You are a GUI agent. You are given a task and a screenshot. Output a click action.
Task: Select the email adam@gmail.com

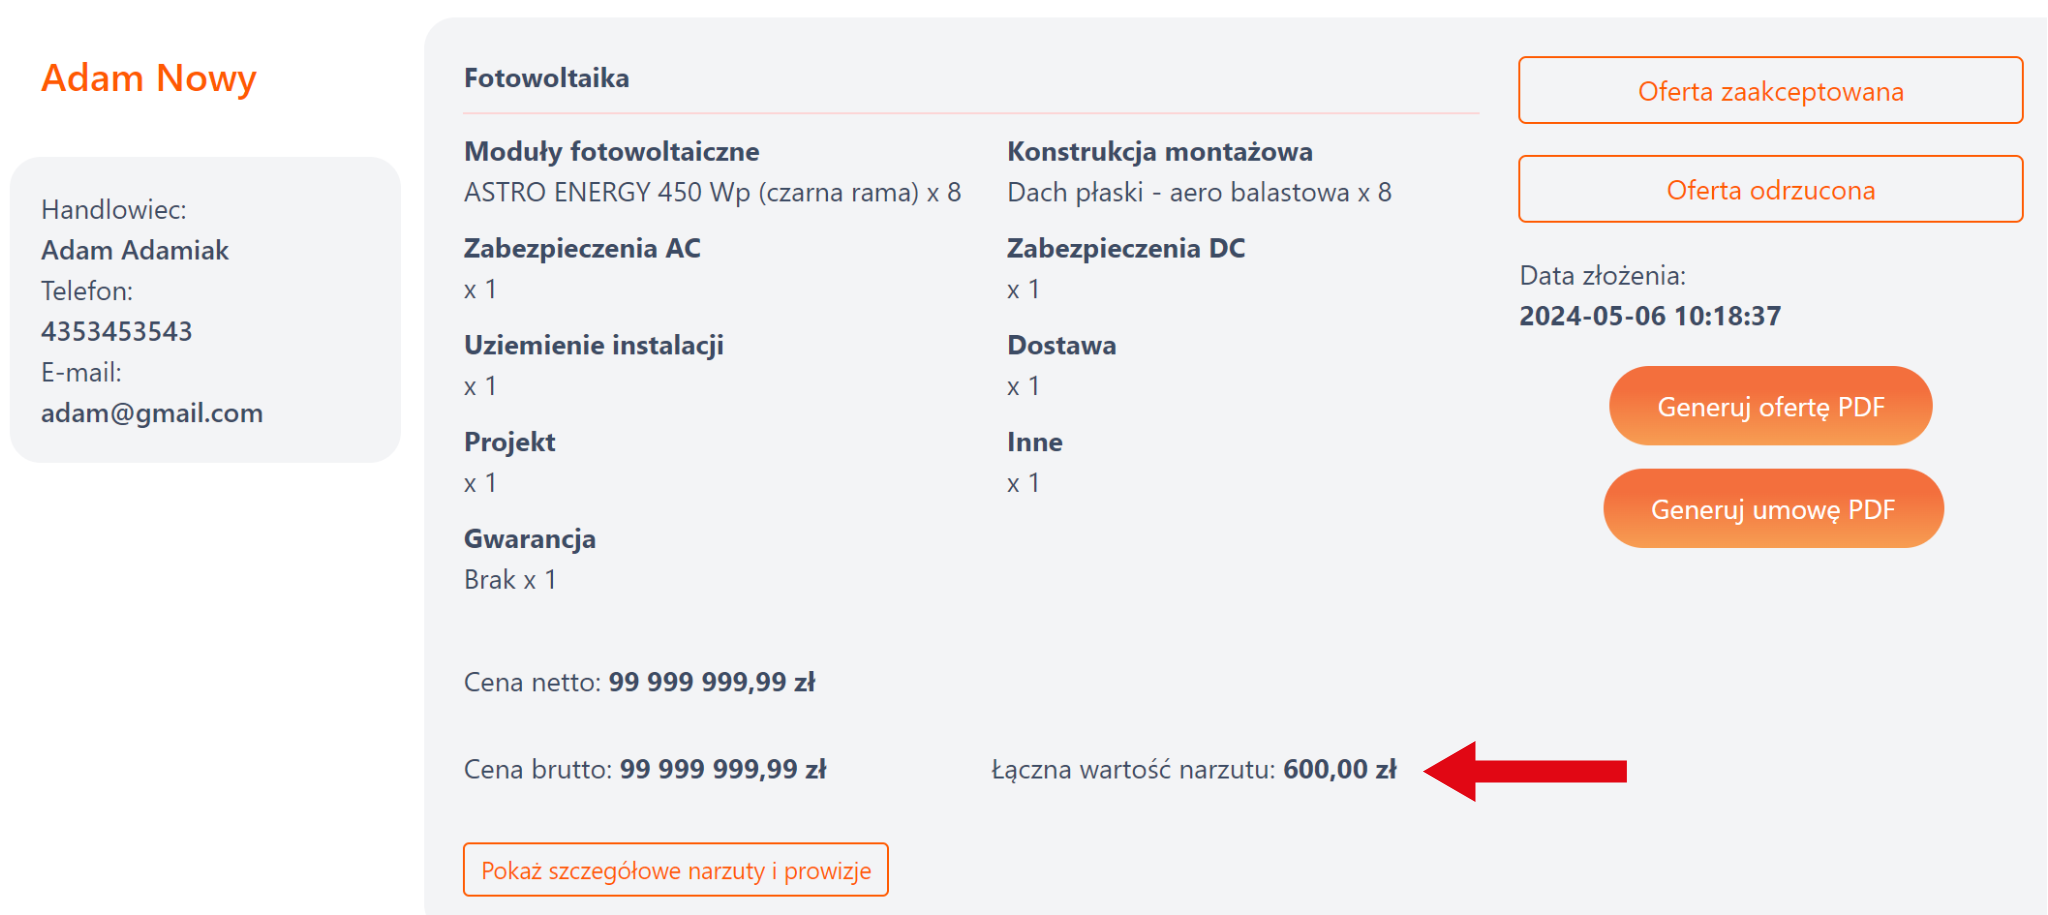[152, 413]
